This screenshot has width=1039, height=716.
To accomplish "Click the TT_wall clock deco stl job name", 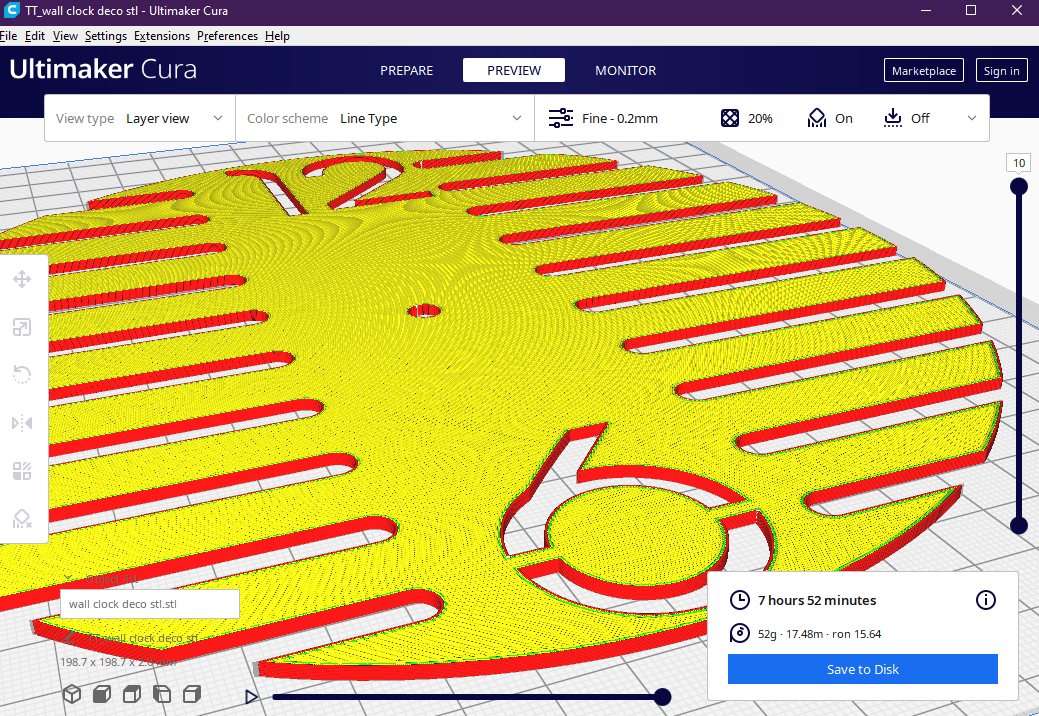I will [x=143, y=638].
